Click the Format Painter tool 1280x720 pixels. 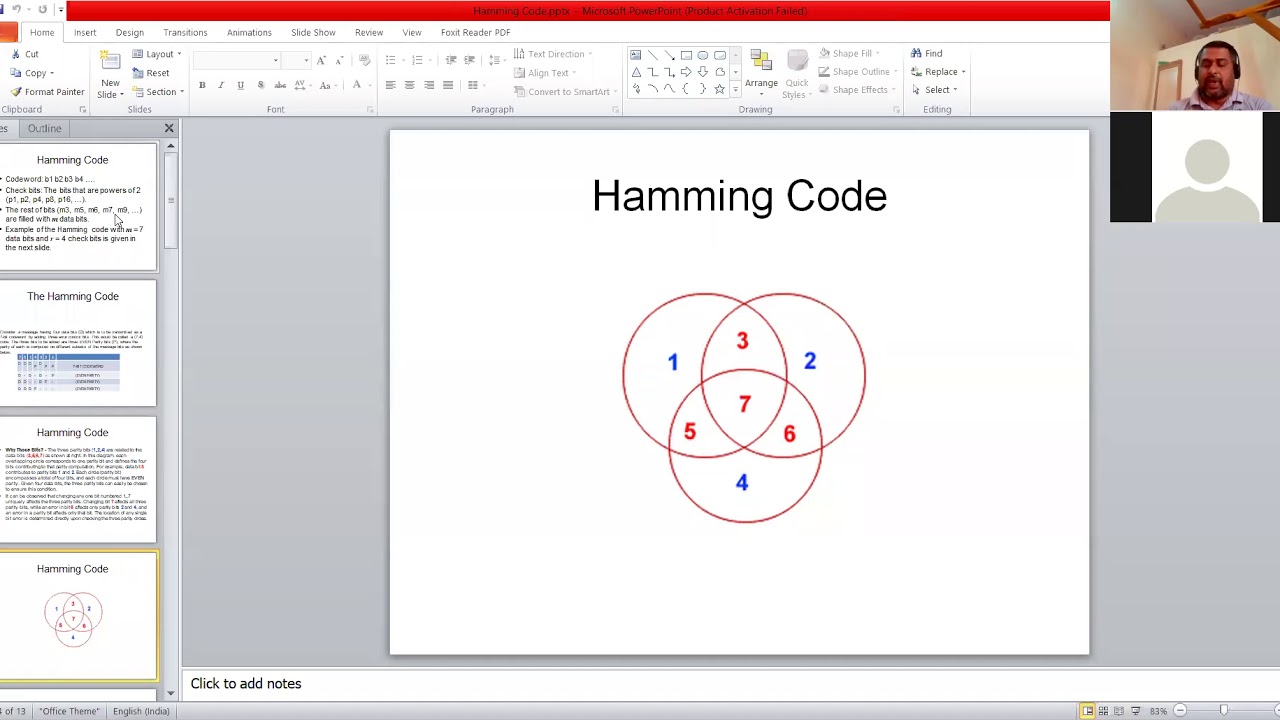47,92
